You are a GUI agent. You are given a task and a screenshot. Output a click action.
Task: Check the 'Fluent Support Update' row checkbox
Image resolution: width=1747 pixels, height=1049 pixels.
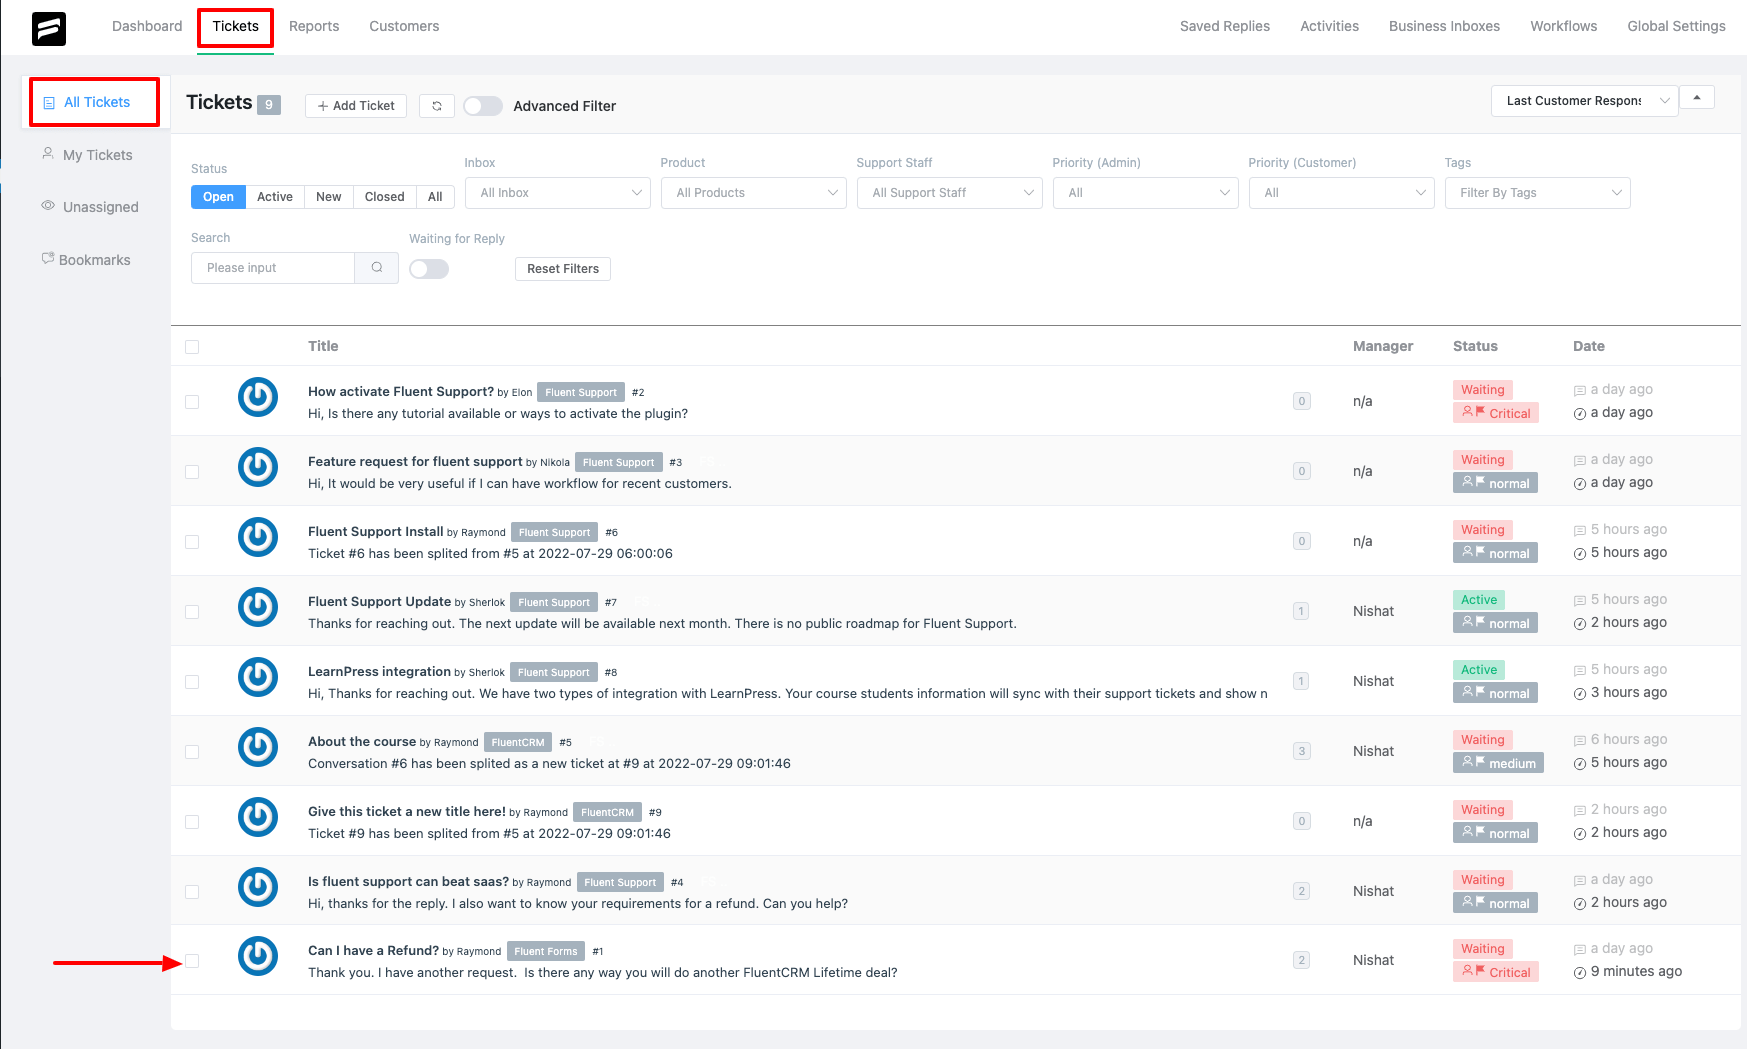point(192,612)
